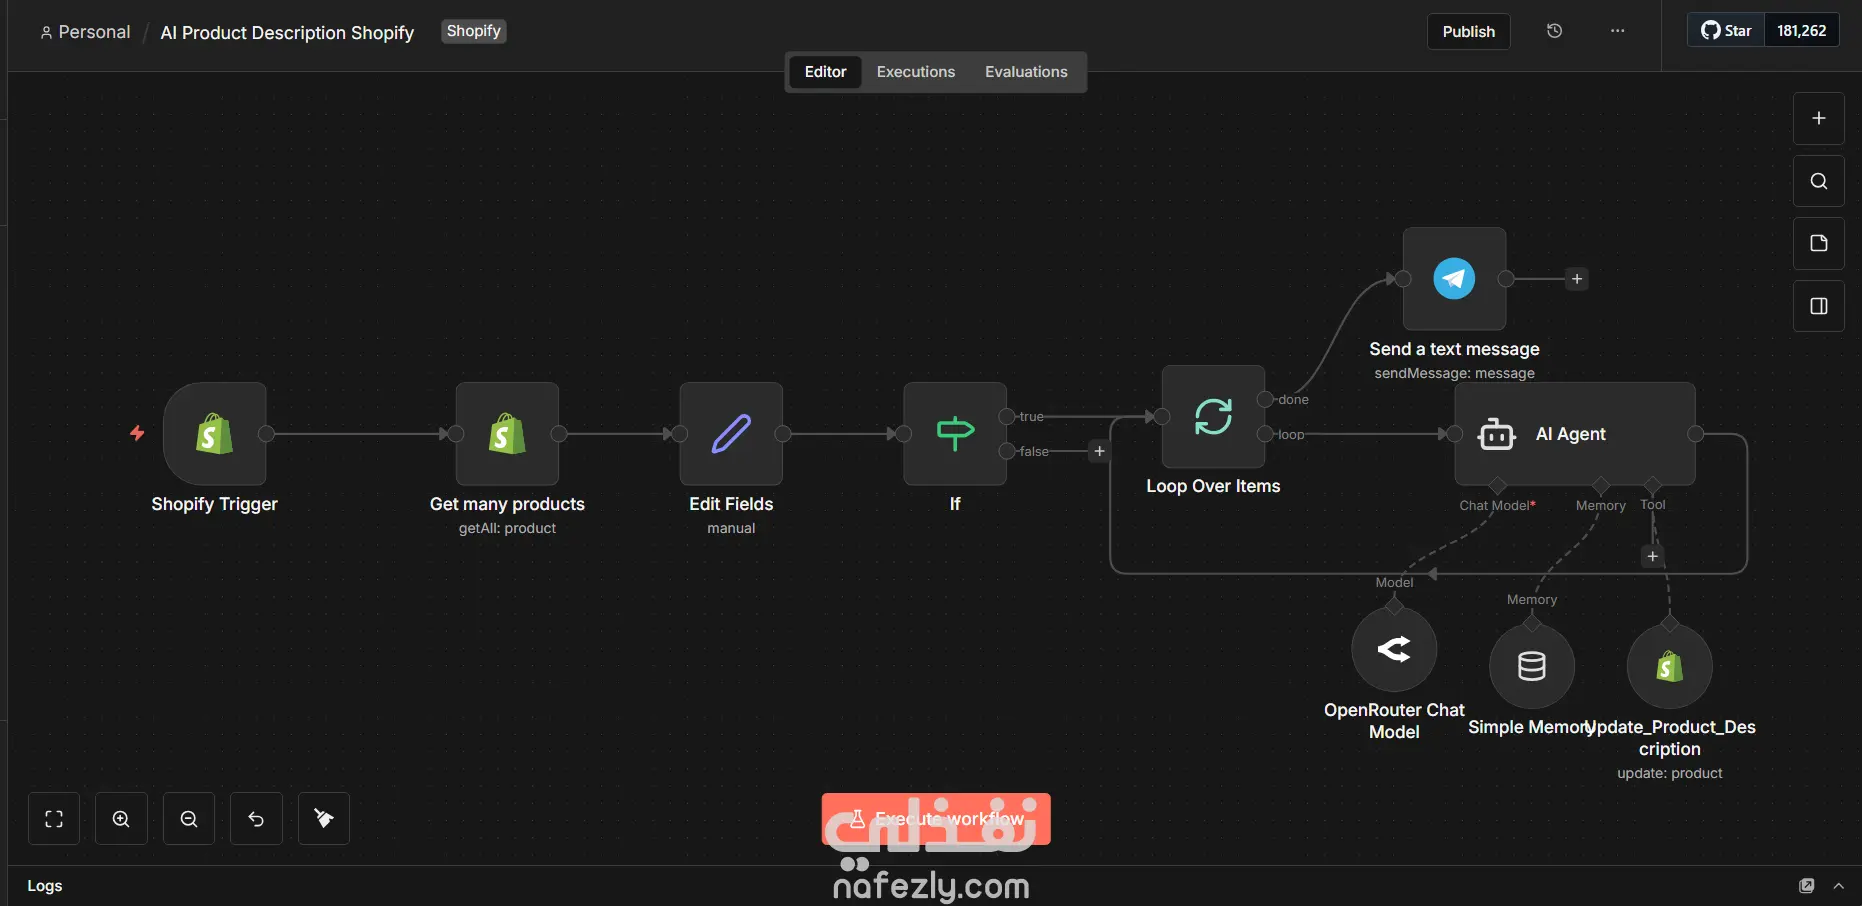Image resolution: width=1862 pixels, height=906 pixels.
Task: Open the Get many products node
Action: pyautogui.click(x=507, y=434)
